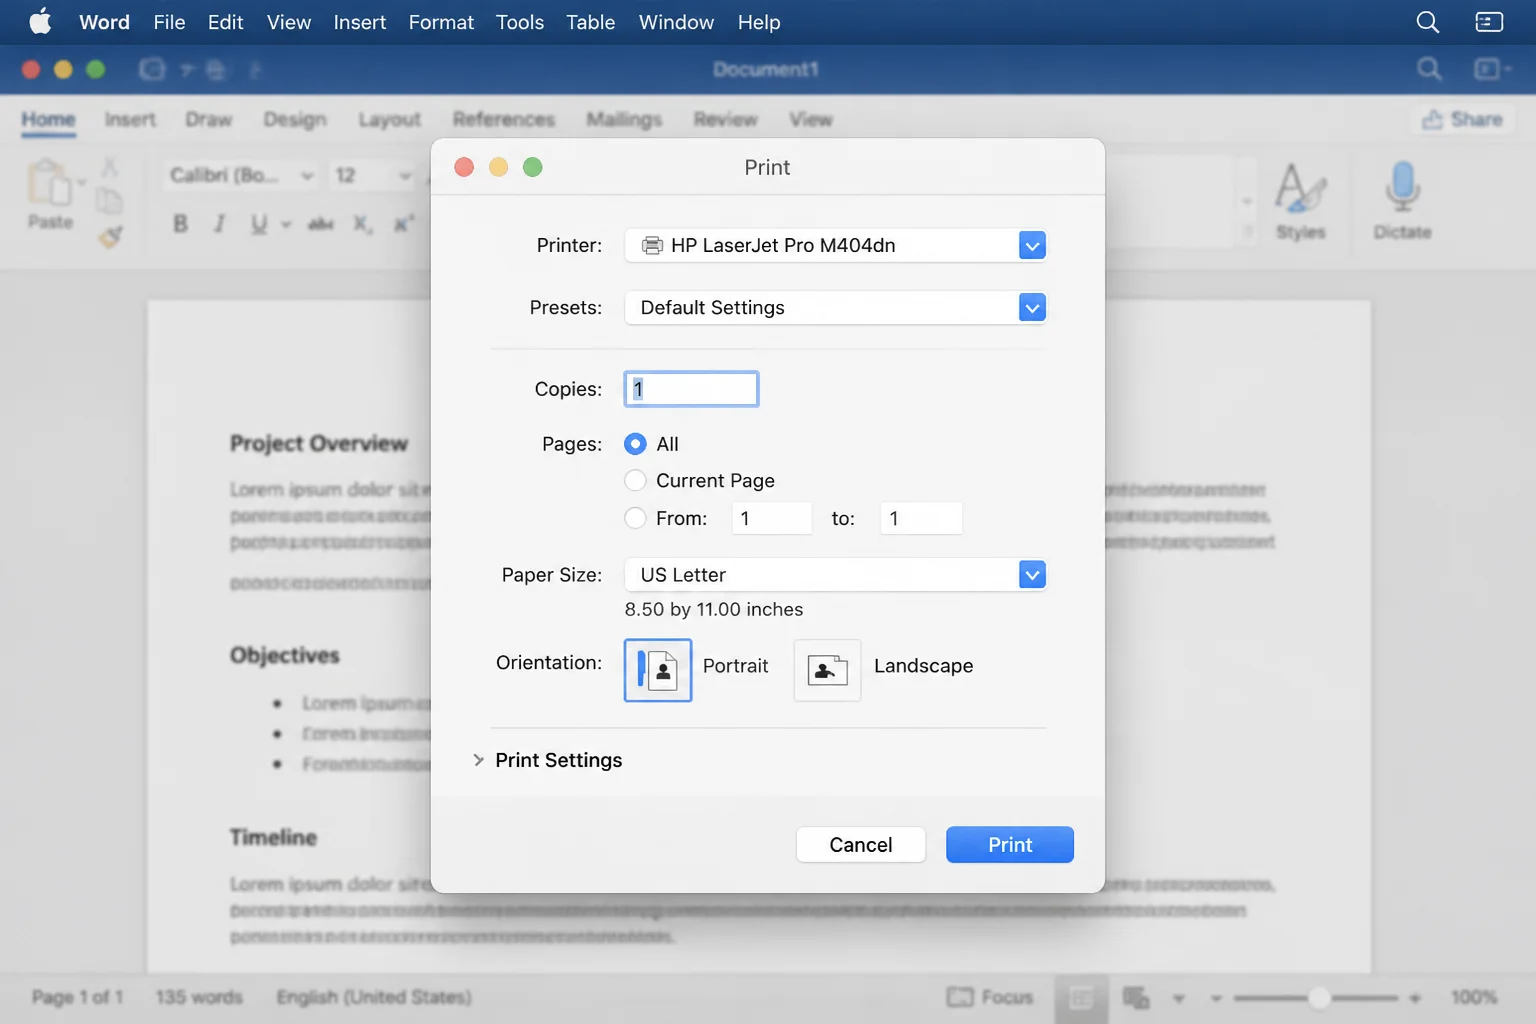Click the Cut scissors icon
1536x1024 pixels.
pyautogui.click(x=110, y=166)
